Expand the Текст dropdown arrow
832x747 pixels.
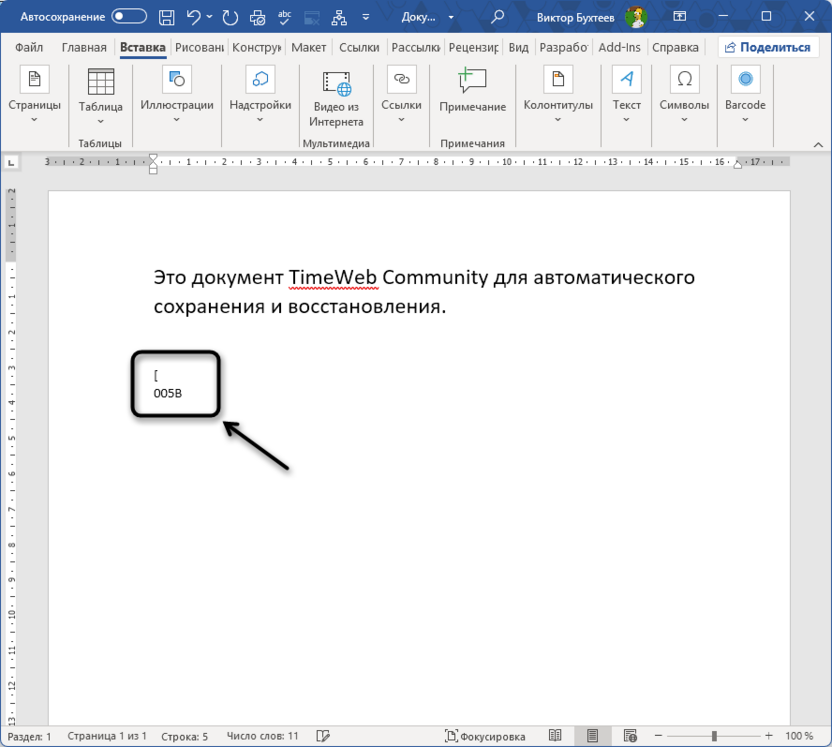[x=627, y=120]
